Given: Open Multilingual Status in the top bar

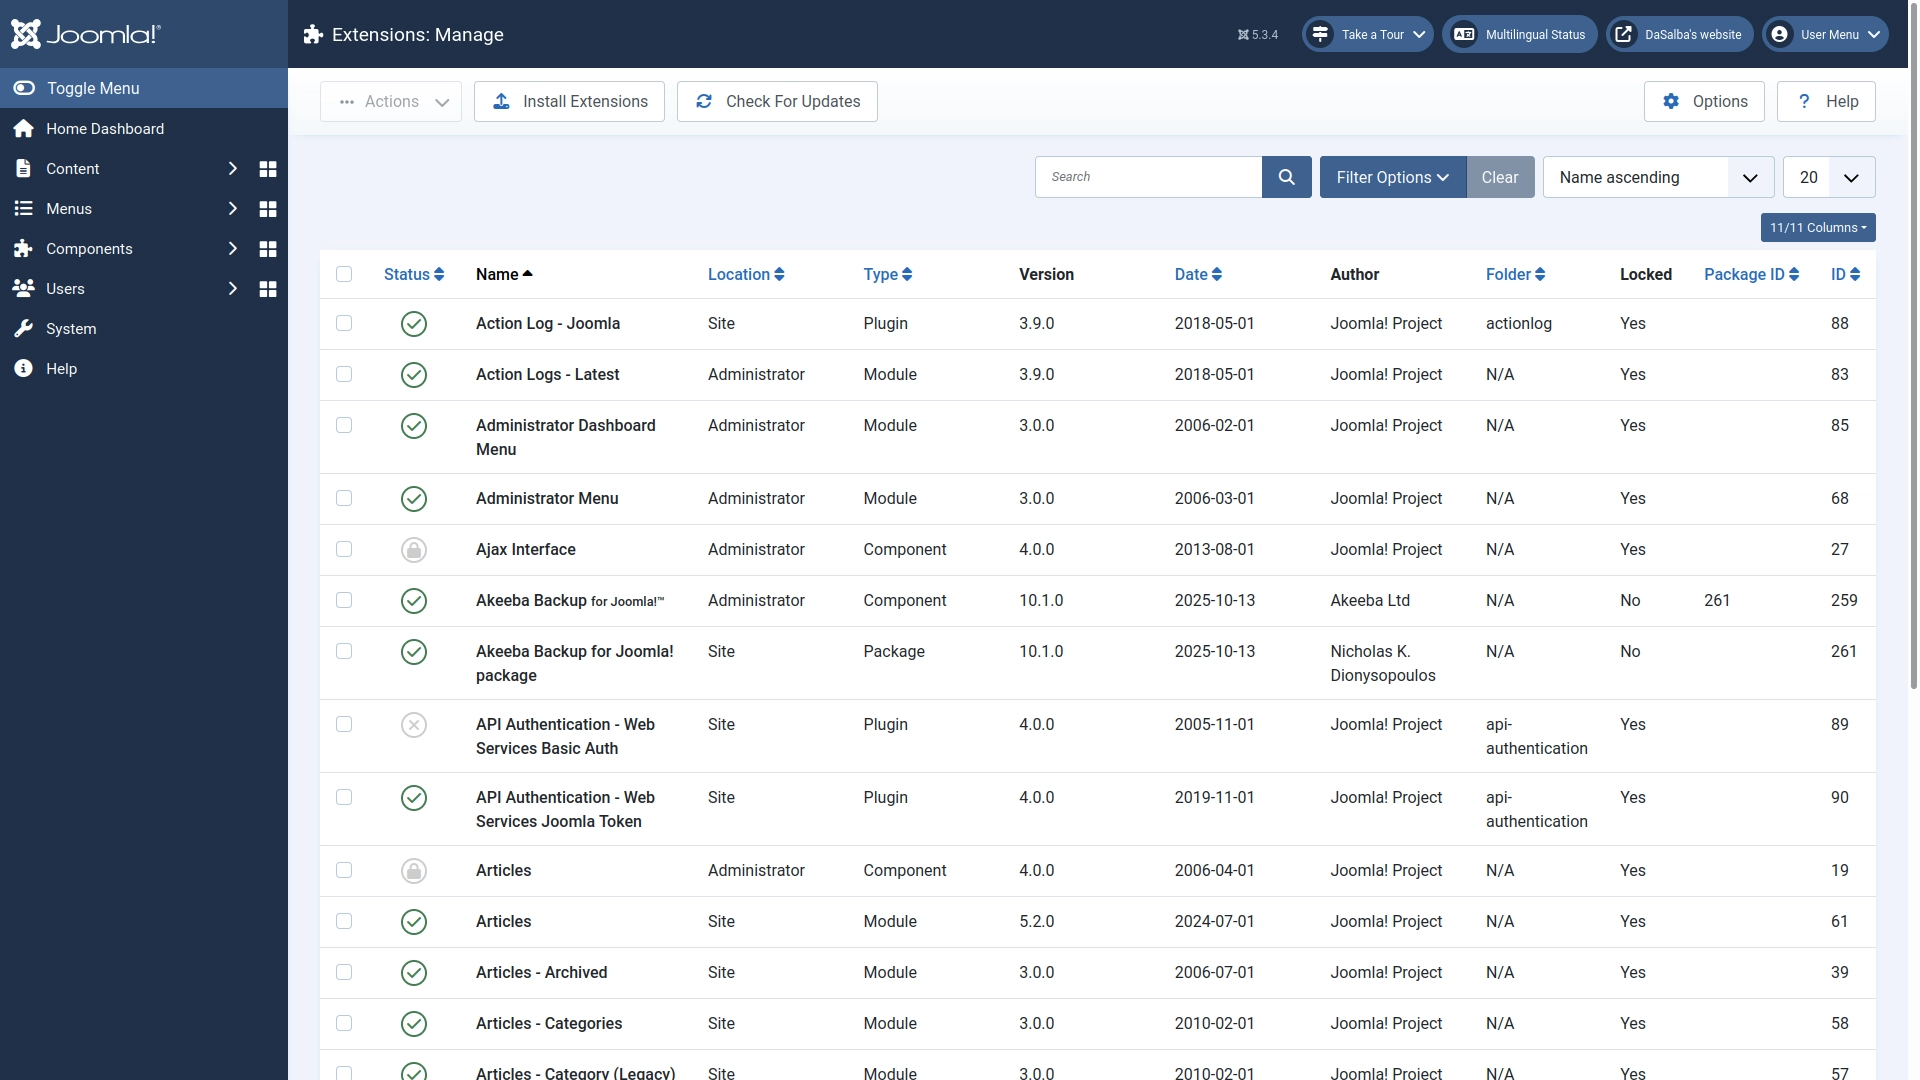Looking at the screenshot, I should (1519, 34).
